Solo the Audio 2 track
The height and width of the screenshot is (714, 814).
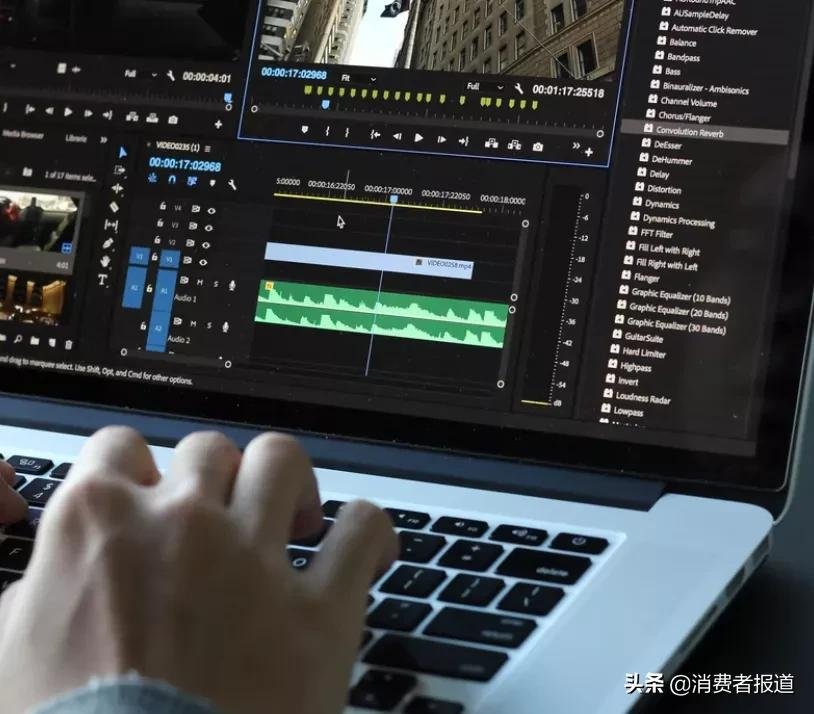tap(209, 325)
